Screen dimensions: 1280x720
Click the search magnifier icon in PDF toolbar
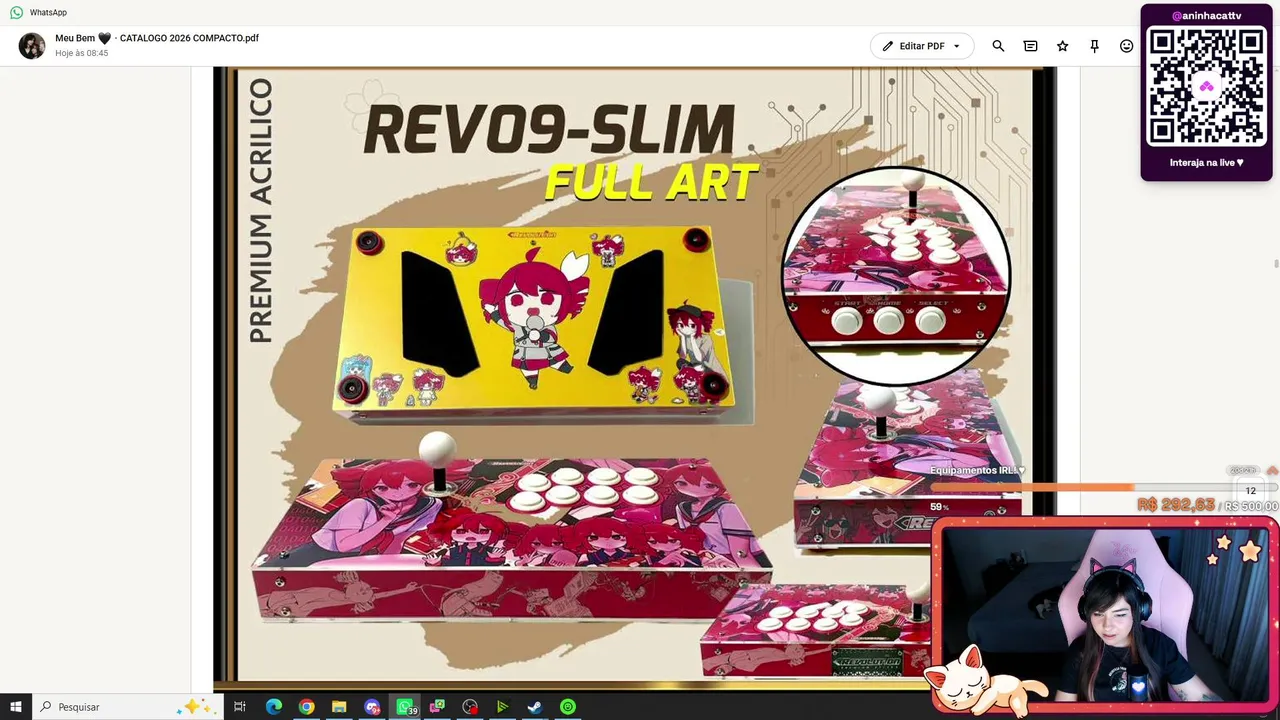998,46
